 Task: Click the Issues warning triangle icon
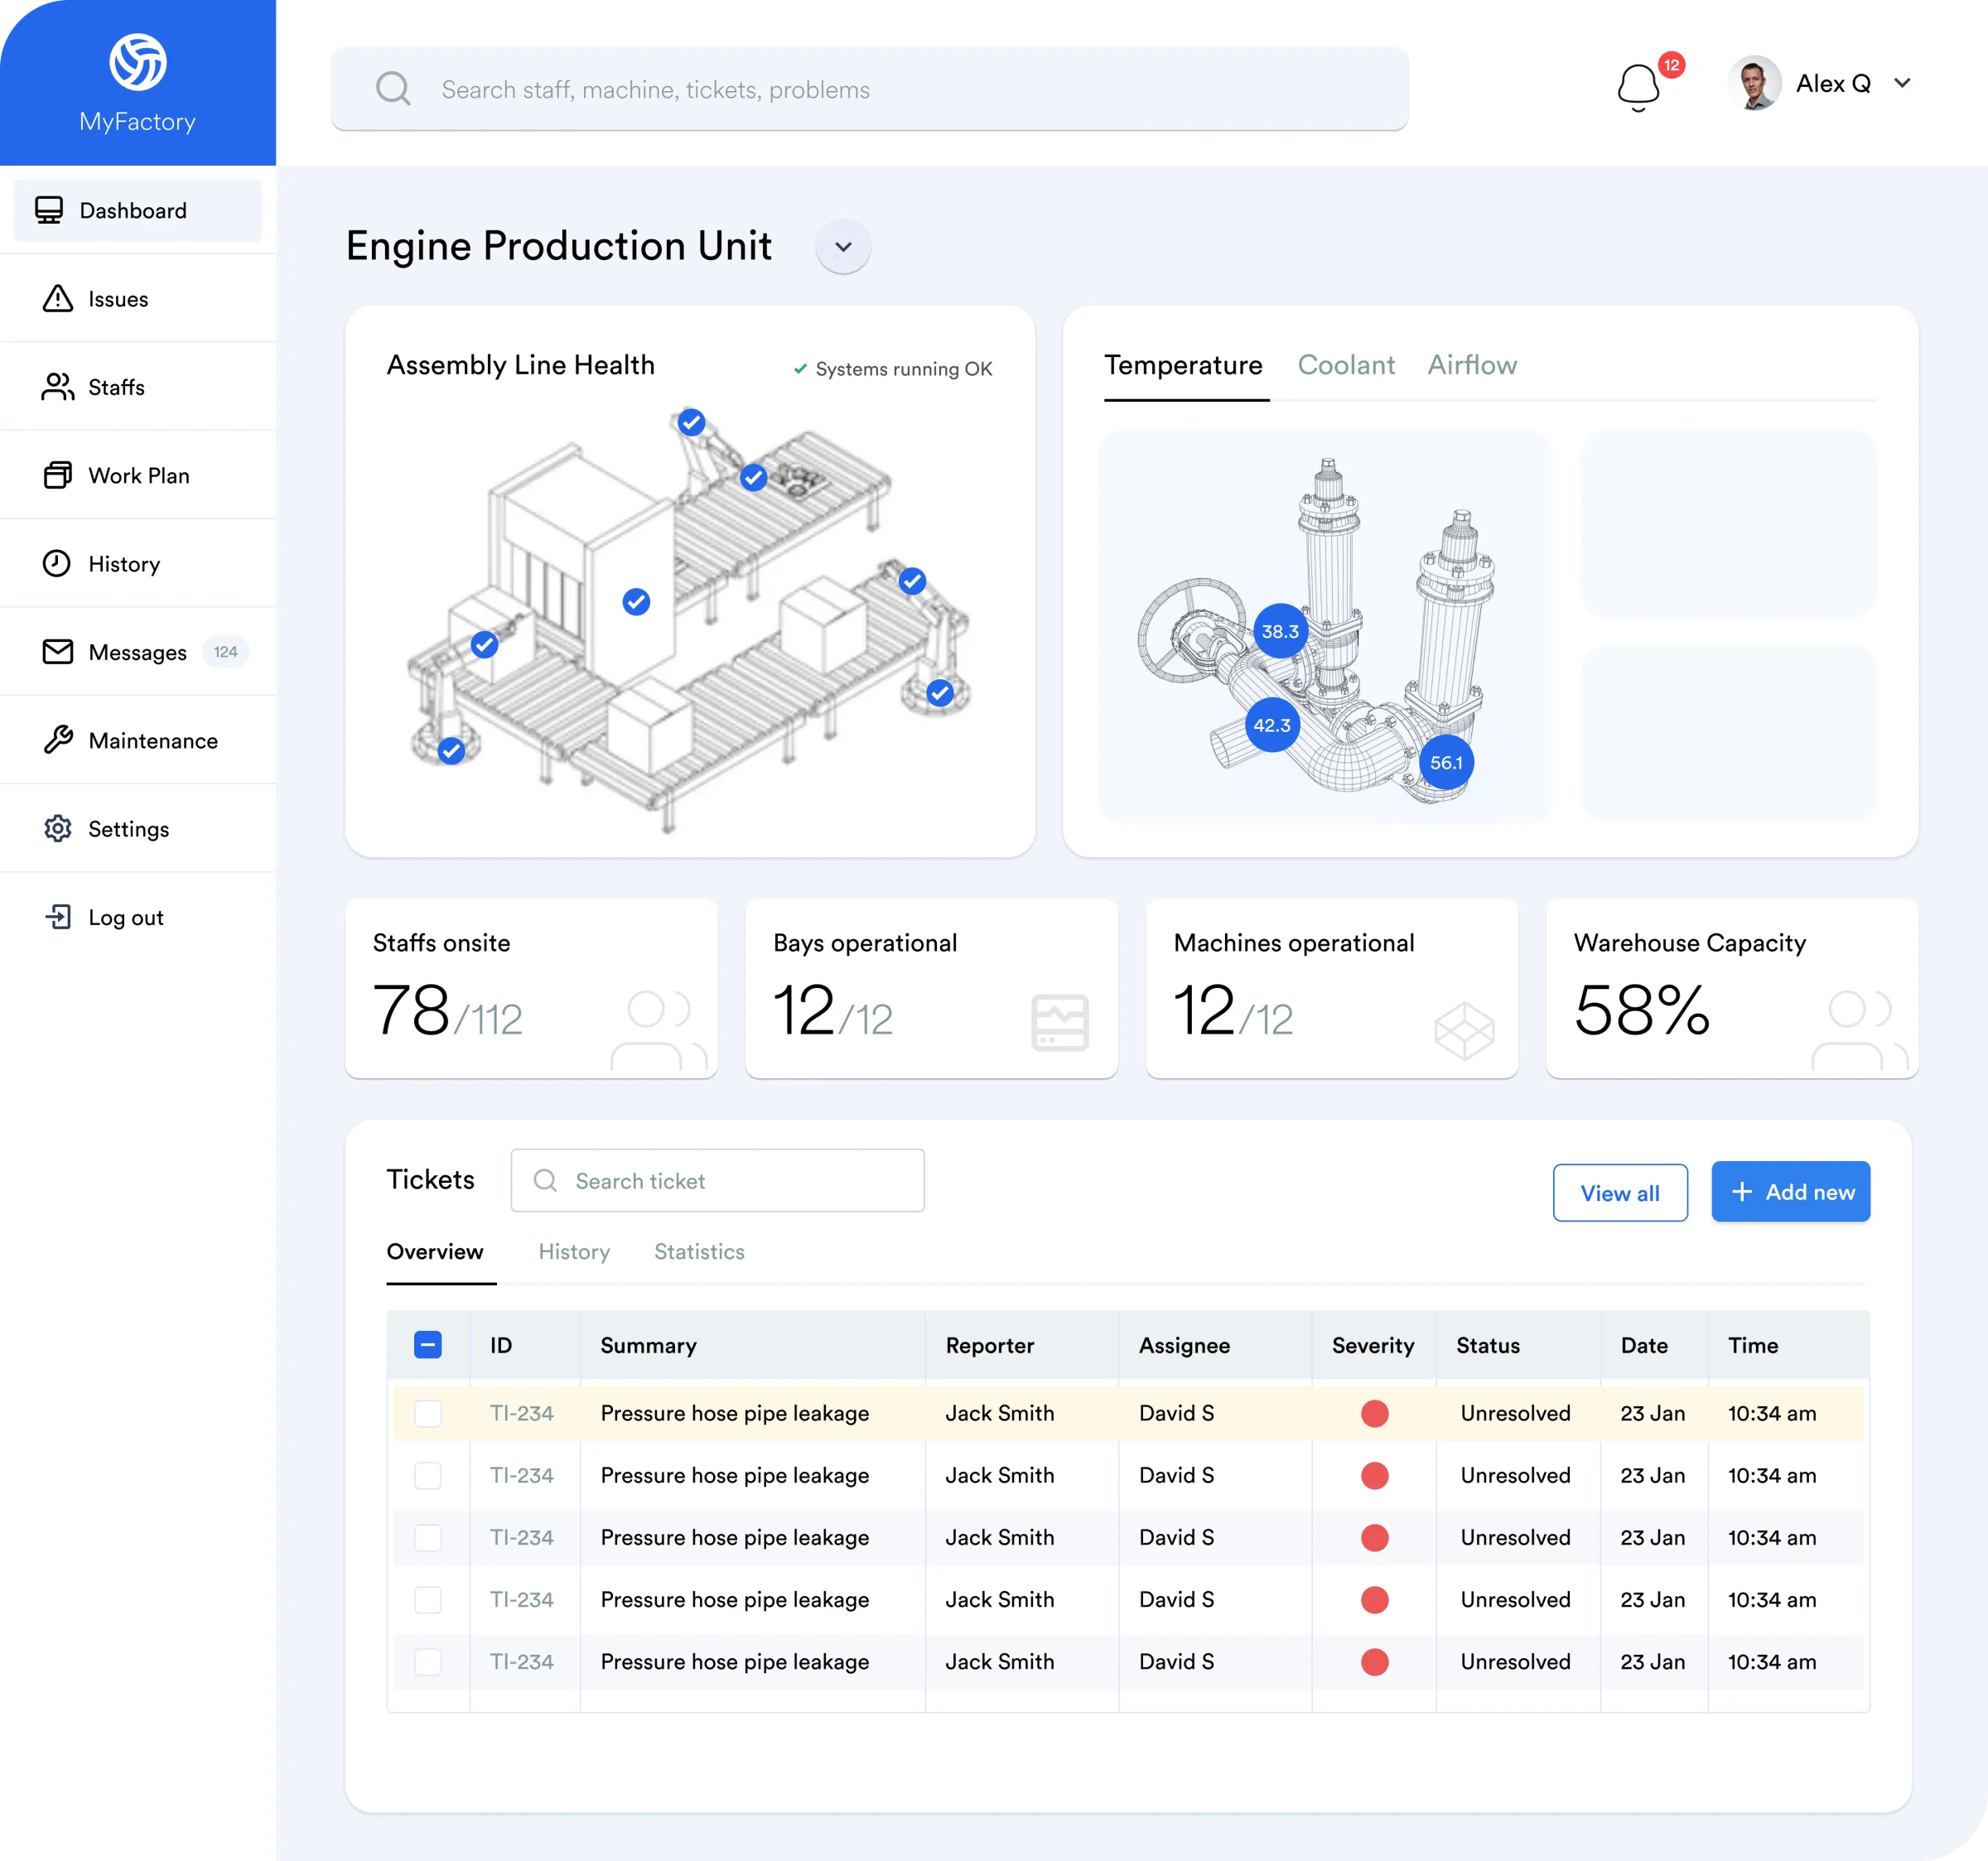(58, 299)
